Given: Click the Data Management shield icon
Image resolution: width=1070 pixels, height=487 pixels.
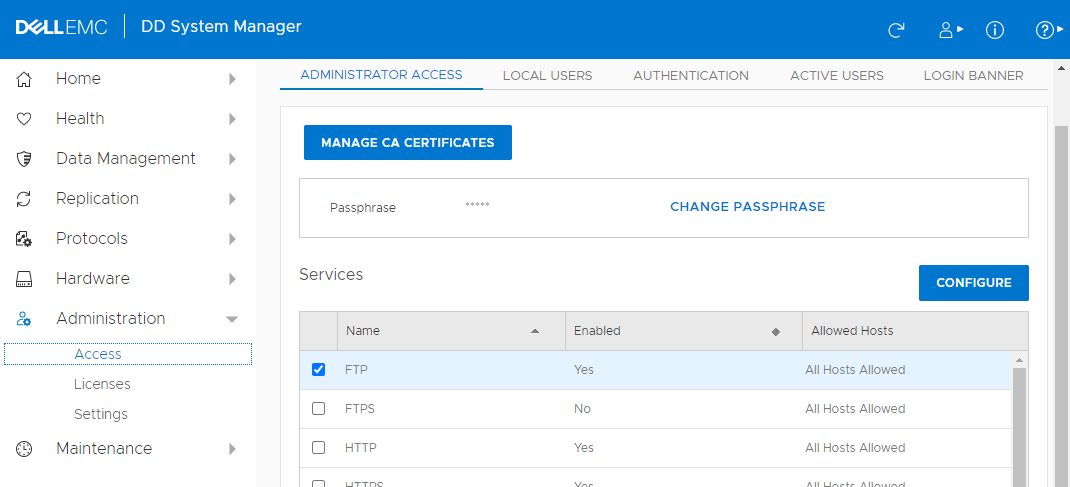Looking at the screenshot, I should (x=25, y=159).
